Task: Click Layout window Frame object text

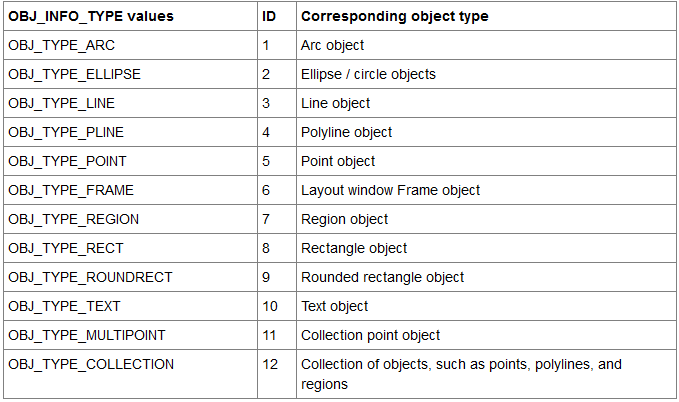Action: (390, 190)
